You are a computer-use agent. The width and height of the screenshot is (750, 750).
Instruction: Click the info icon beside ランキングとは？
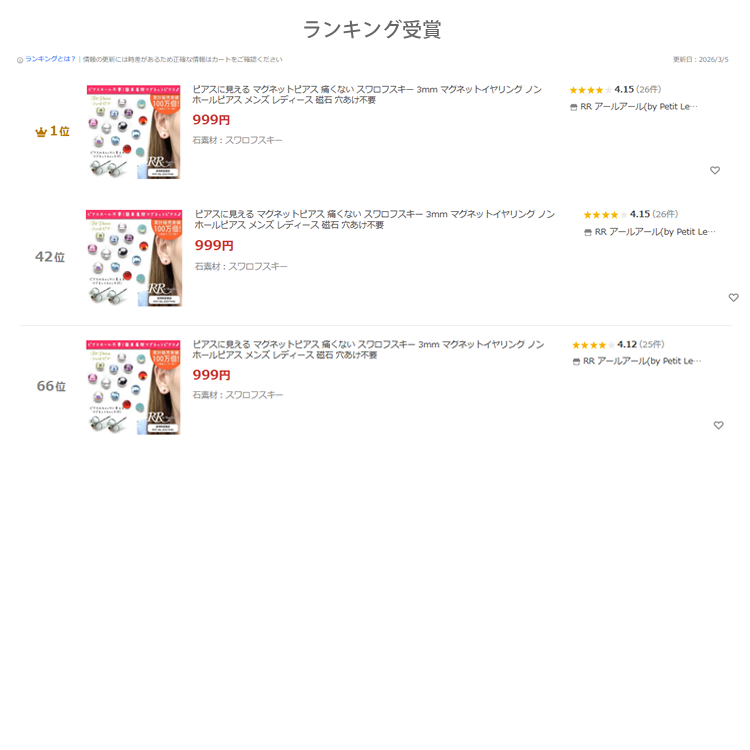(x=20, y=60)
